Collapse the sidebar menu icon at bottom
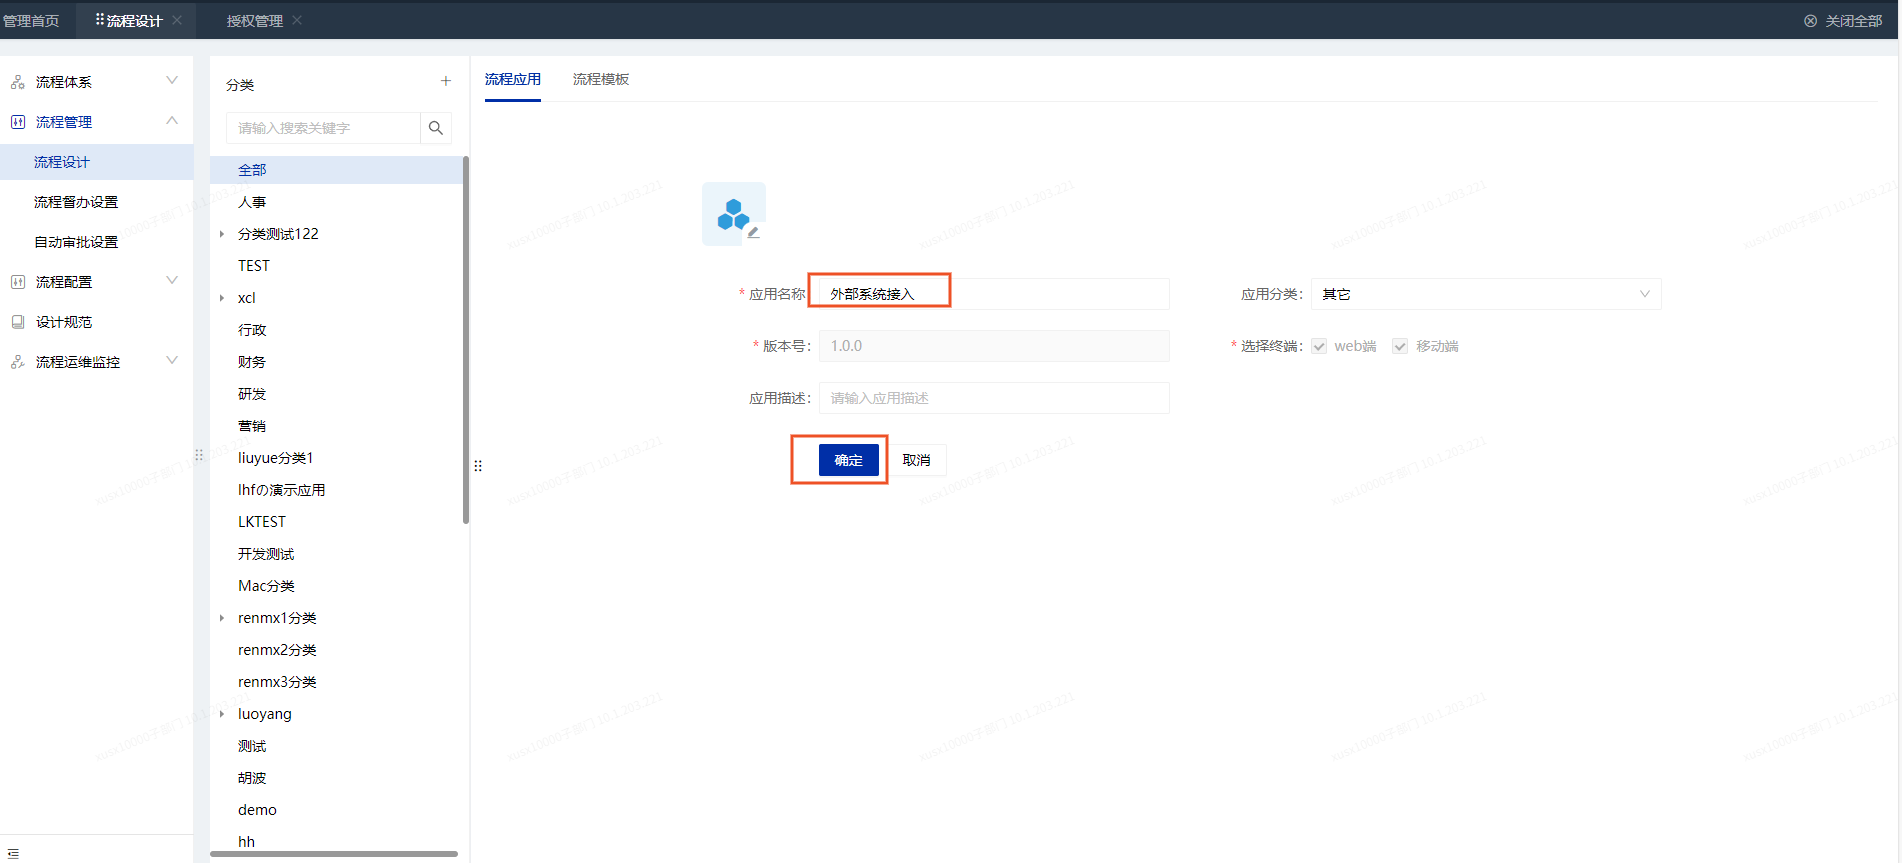 [x=13, y=853]
